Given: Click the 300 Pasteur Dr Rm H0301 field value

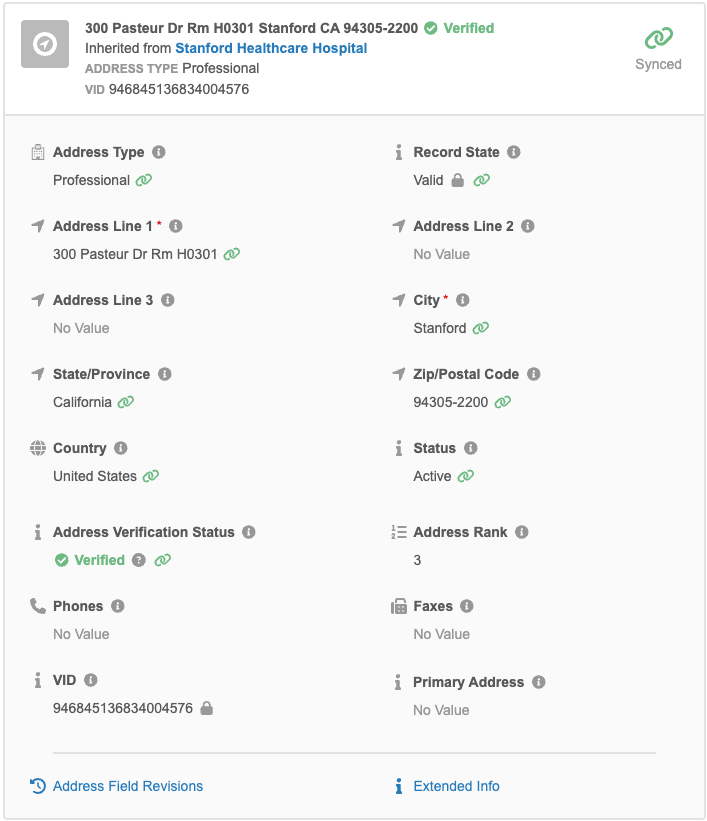Looking at the screenshot, I should 135,254.
